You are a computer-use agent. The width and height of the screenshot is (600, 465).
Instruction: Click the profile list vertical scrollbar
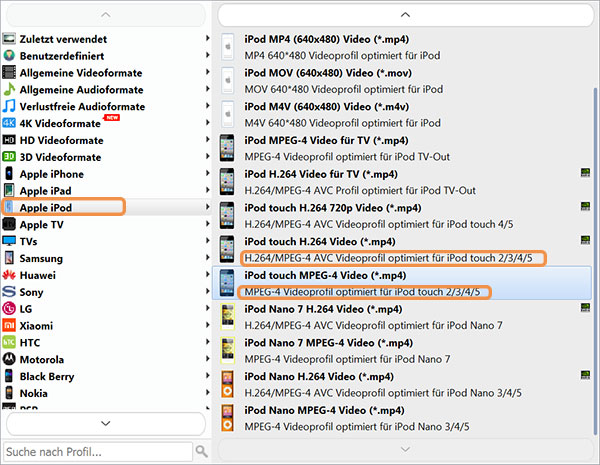[595, 261]
